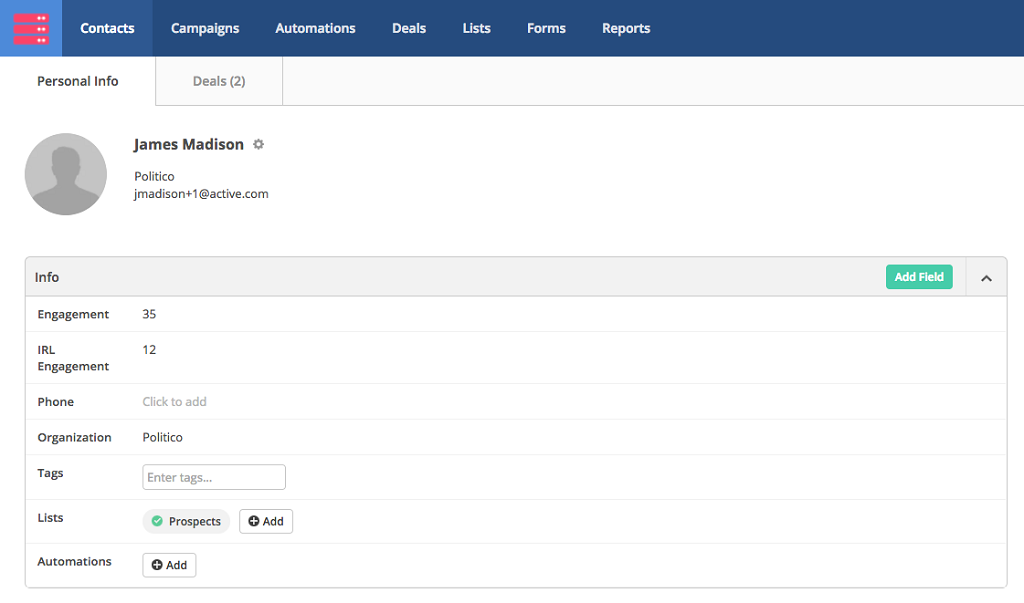The height and width of the screenshot is (603, 1024).
Task: Navigate to the Lists page
Action: tap(477, 28)
